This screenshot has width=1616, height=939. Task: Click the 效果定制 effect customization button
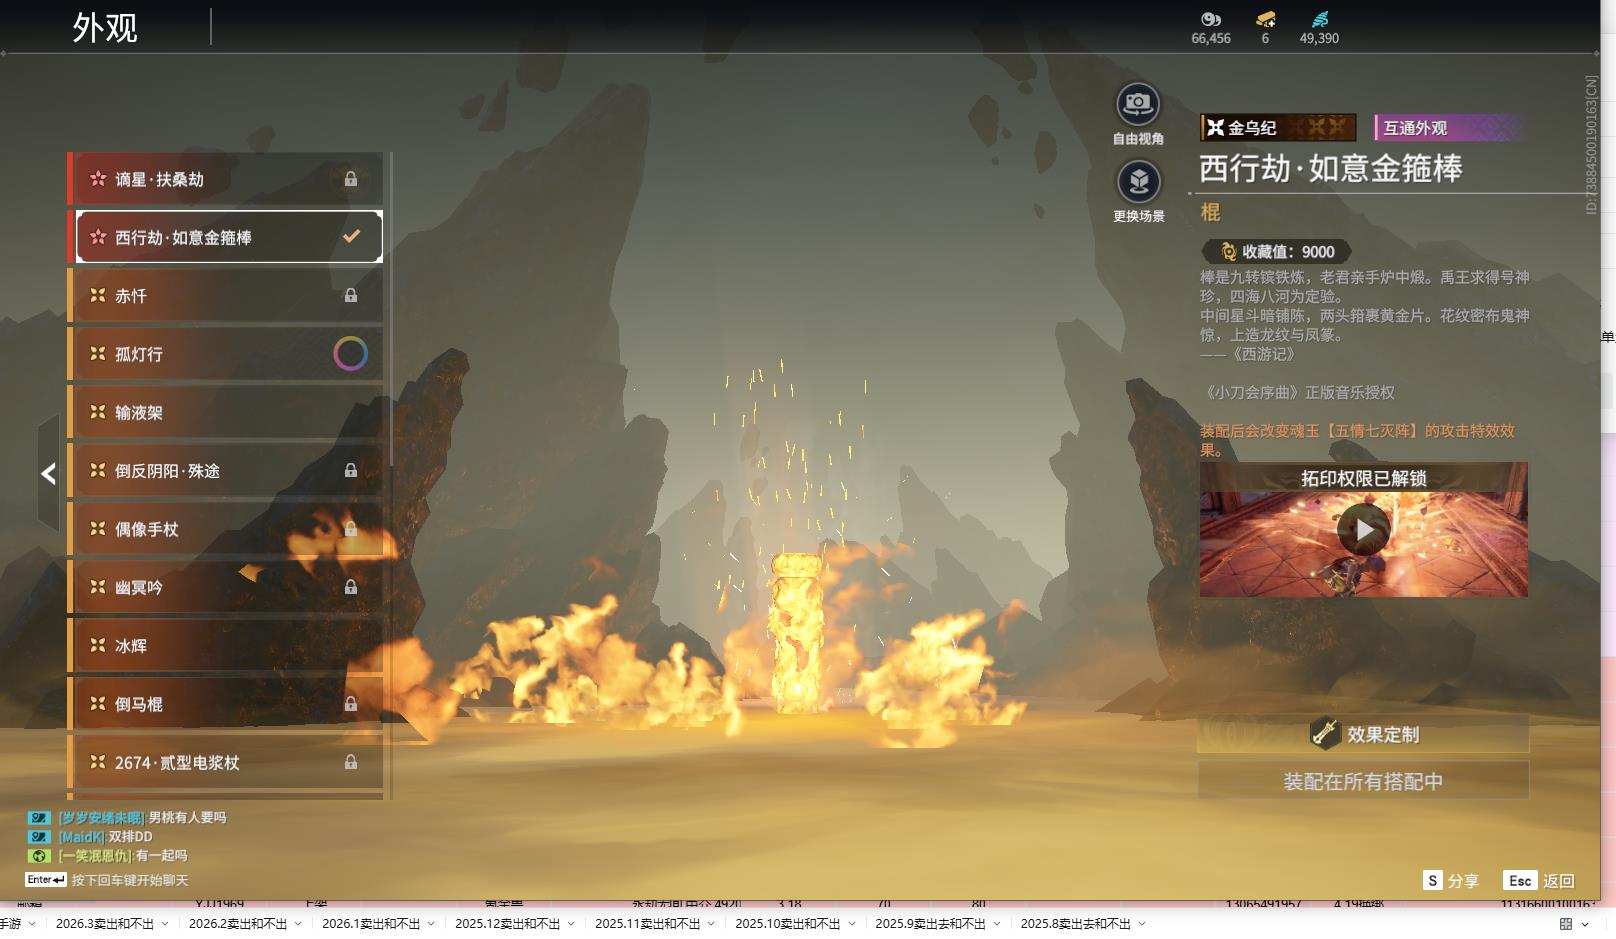(x=1363, y=734)
